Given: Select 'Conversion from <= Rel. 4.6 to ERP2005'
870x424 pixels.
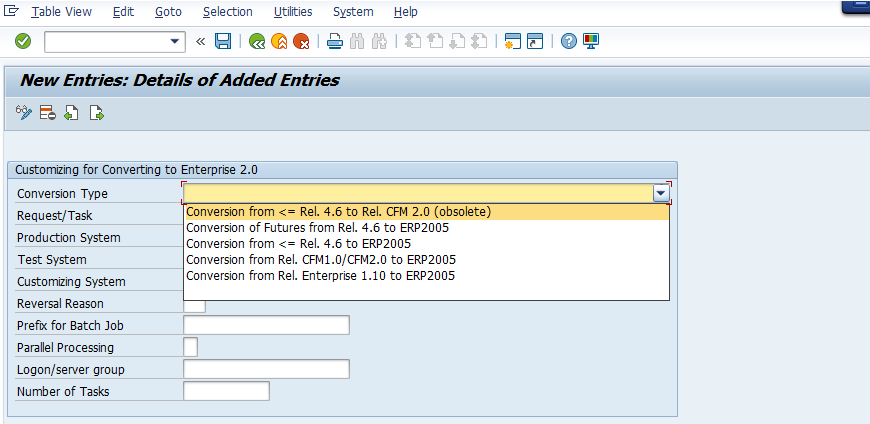Looking at the screenshot, I should tap(426, 244).
